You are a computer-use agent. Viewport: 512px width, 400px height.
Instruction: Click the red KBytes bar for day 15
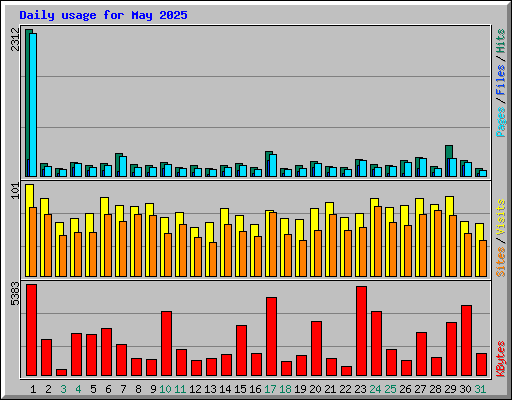point(241,351)
